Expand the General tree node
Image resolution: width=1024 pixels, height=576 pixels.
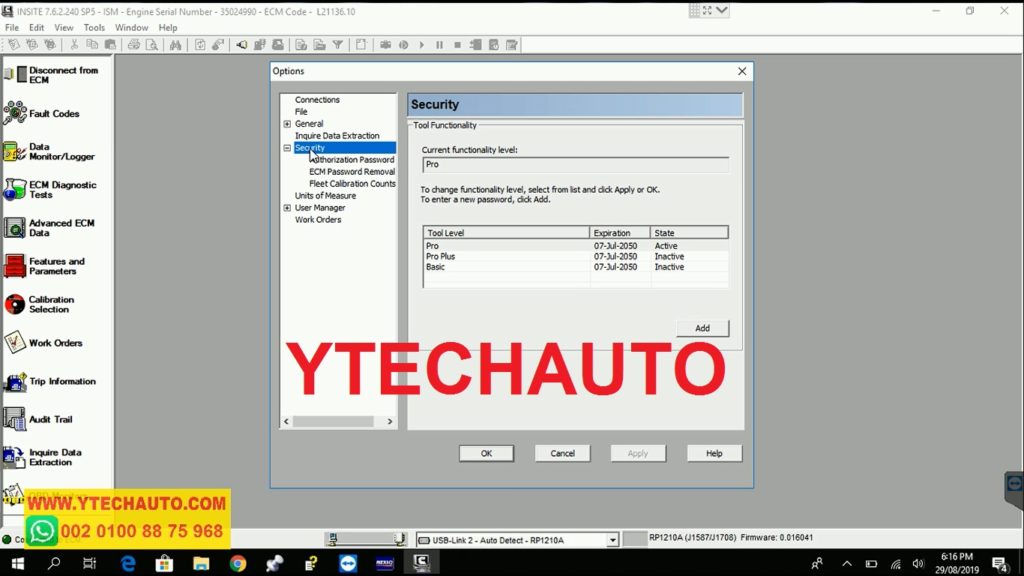(287, 124)
